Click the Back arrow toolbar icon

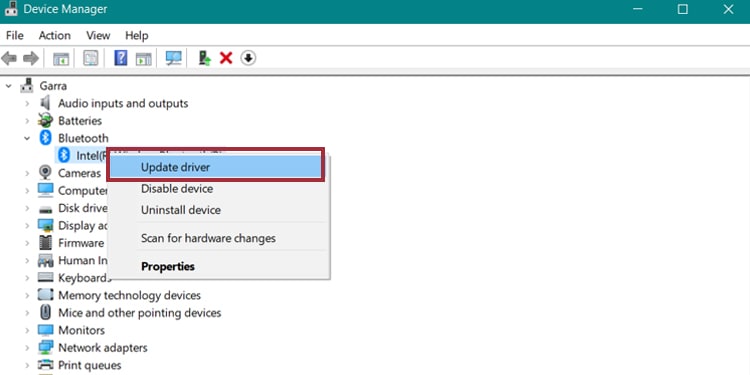coord(9,58)
